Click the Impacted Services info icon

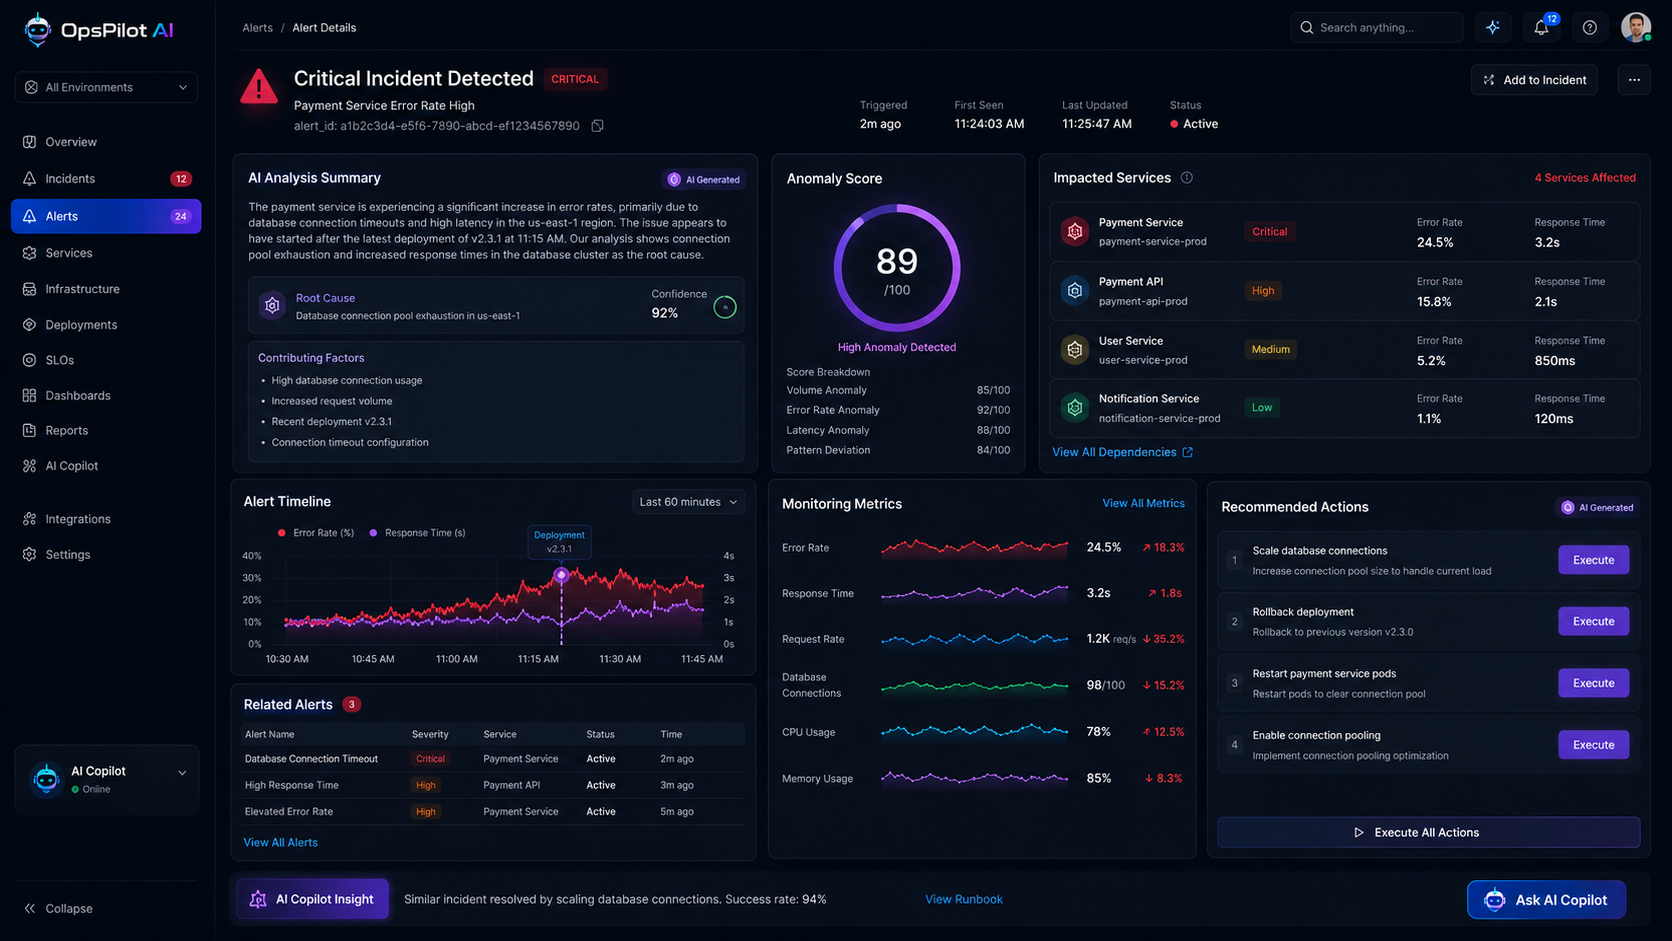tap(1187, 178)
